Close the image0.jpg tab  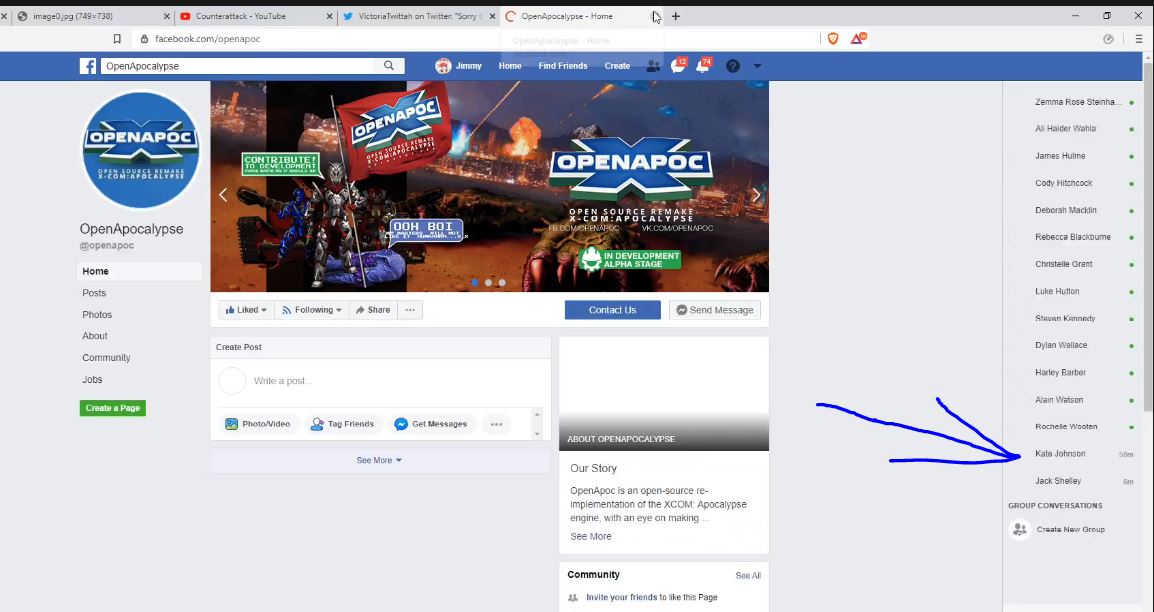coord(166,16)
